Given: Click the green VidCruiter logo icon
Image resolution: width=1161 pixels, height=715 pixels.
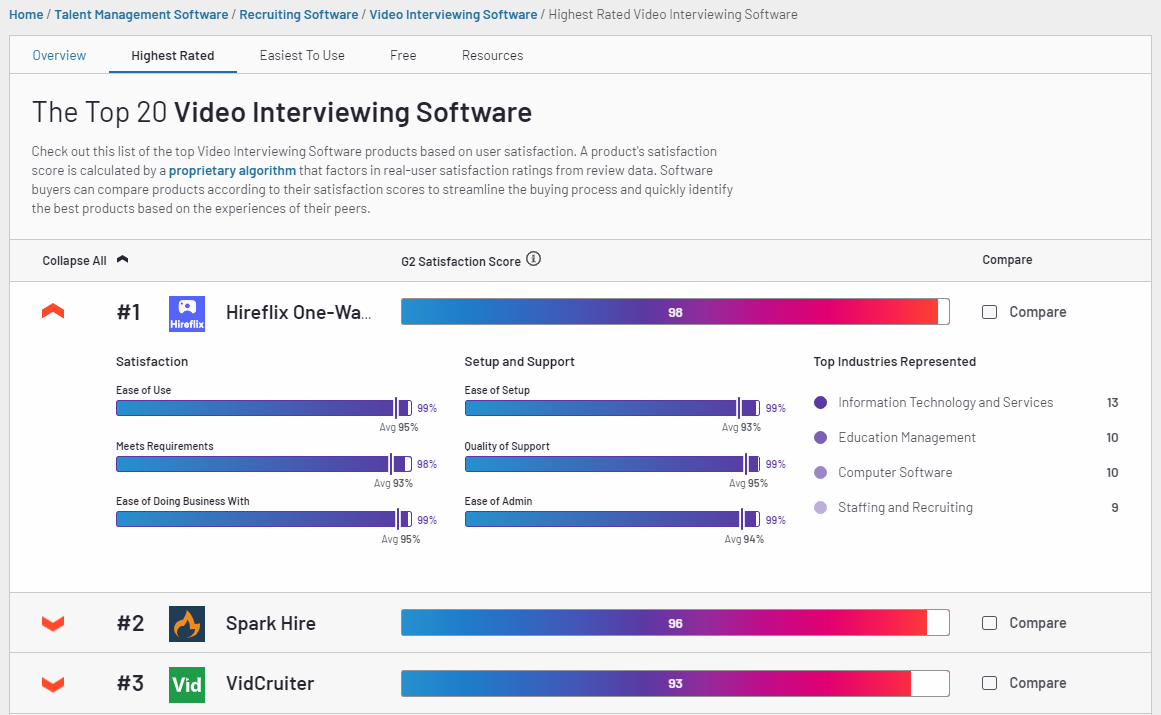Looking at the screenshot, I should pos(186,683).
